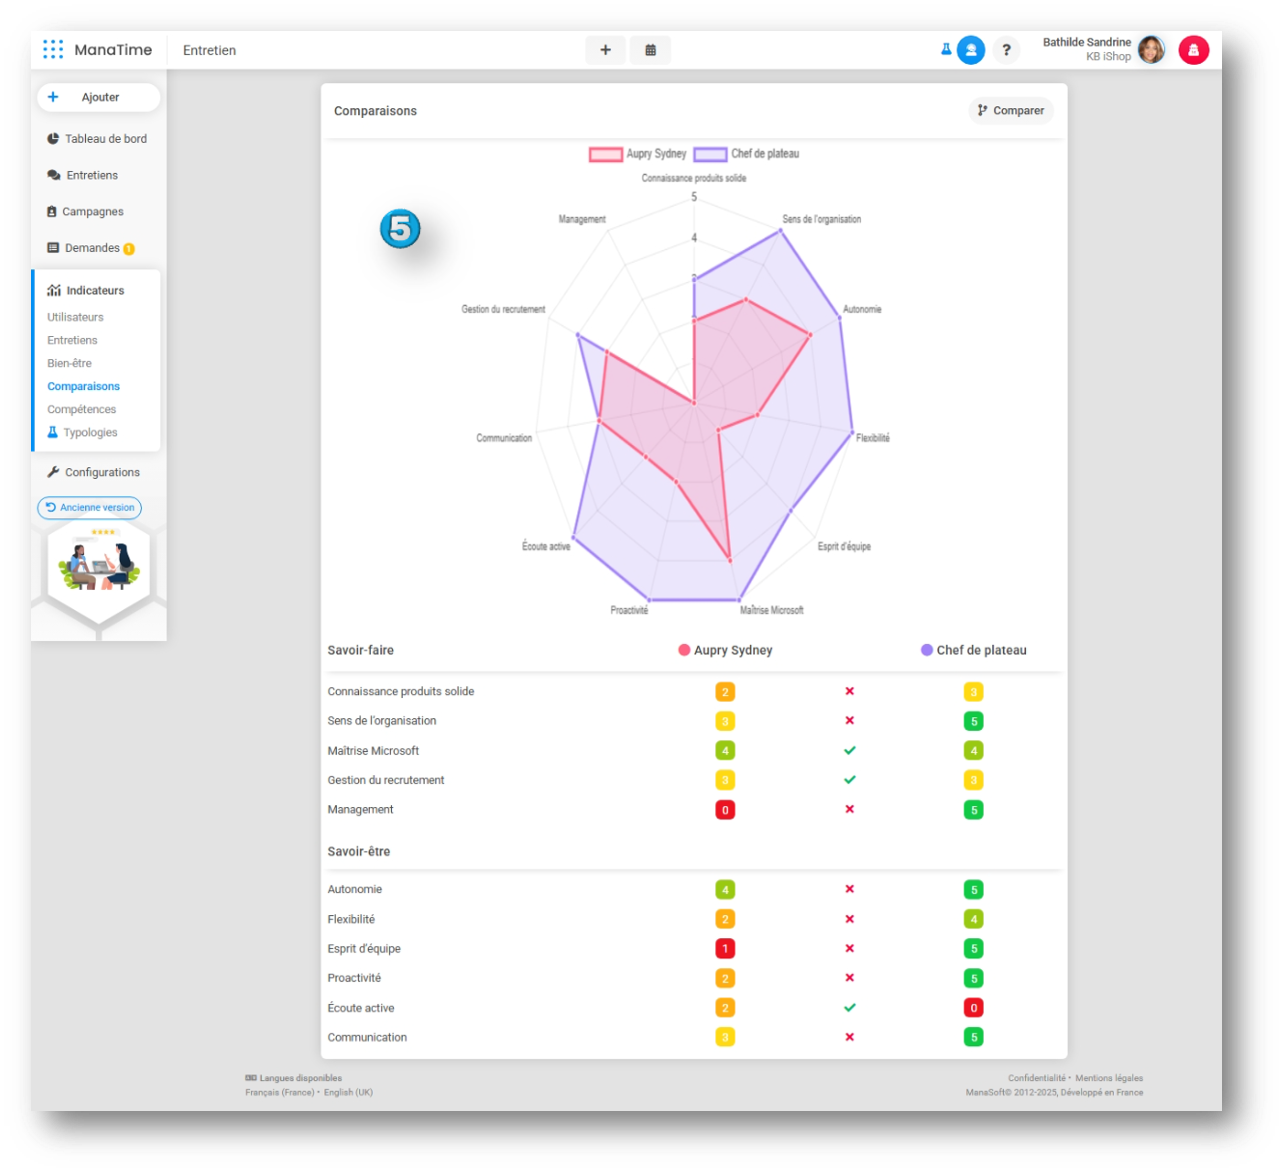Viewport: 1284px width, 1174px height.
Task: Click the Savoir-être section heading
Action: tap(358, 852)
